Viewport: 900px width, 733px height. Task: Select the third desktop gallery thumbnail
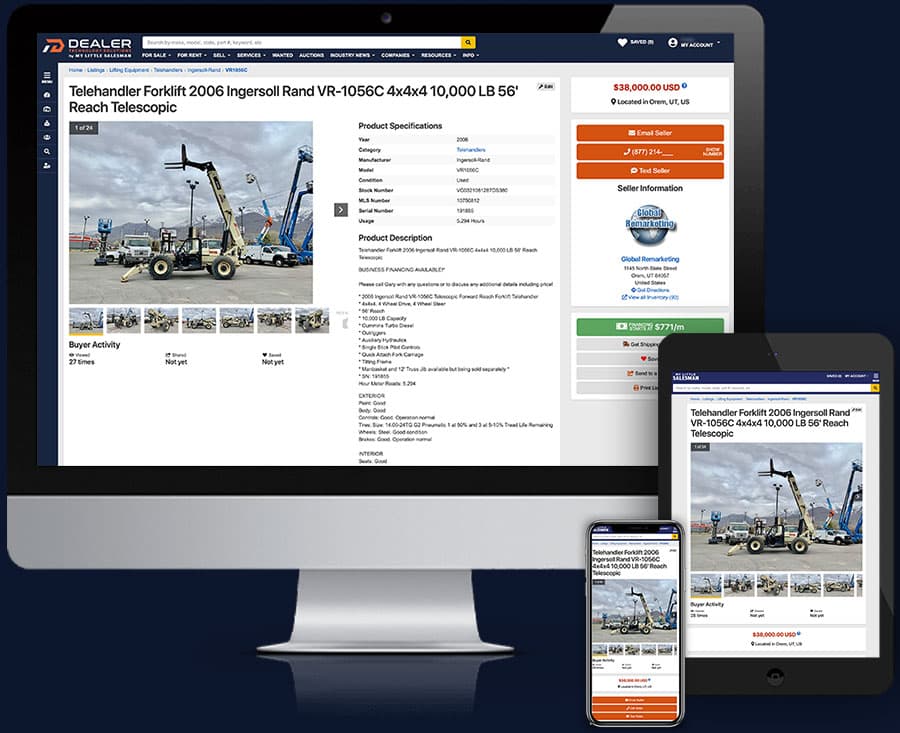click(161, 320)
